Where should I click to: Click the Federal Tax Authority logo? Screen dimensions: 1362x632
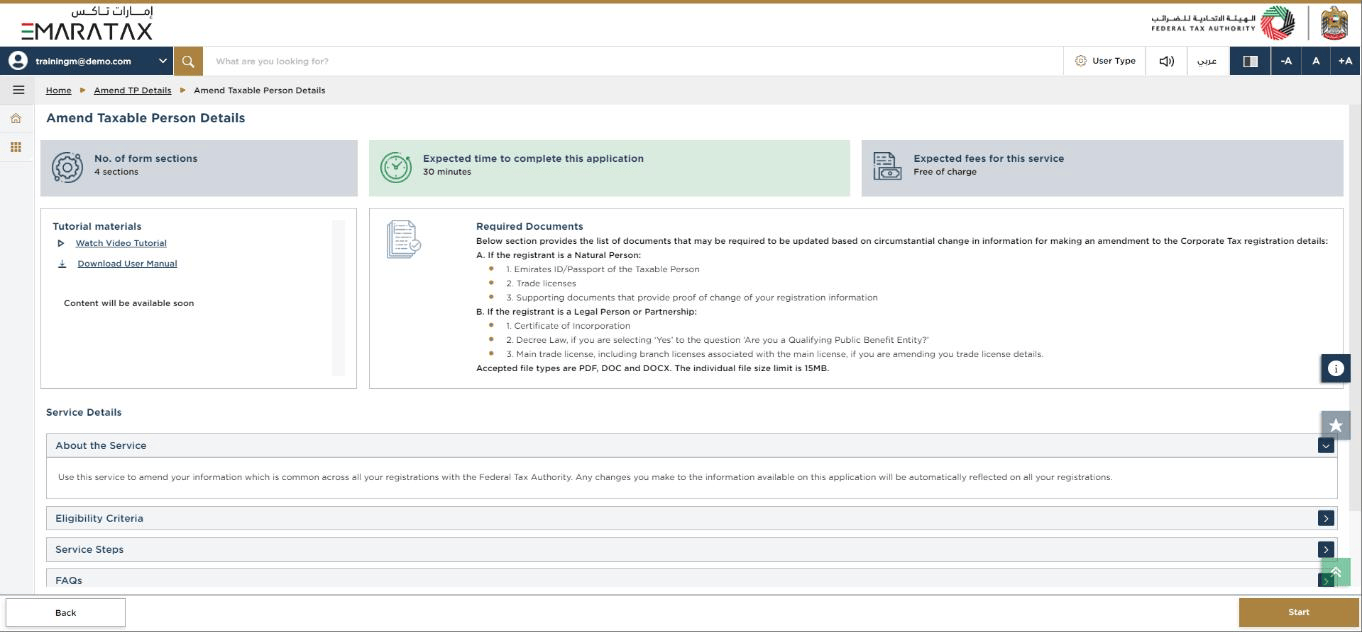pos(1222,24)
